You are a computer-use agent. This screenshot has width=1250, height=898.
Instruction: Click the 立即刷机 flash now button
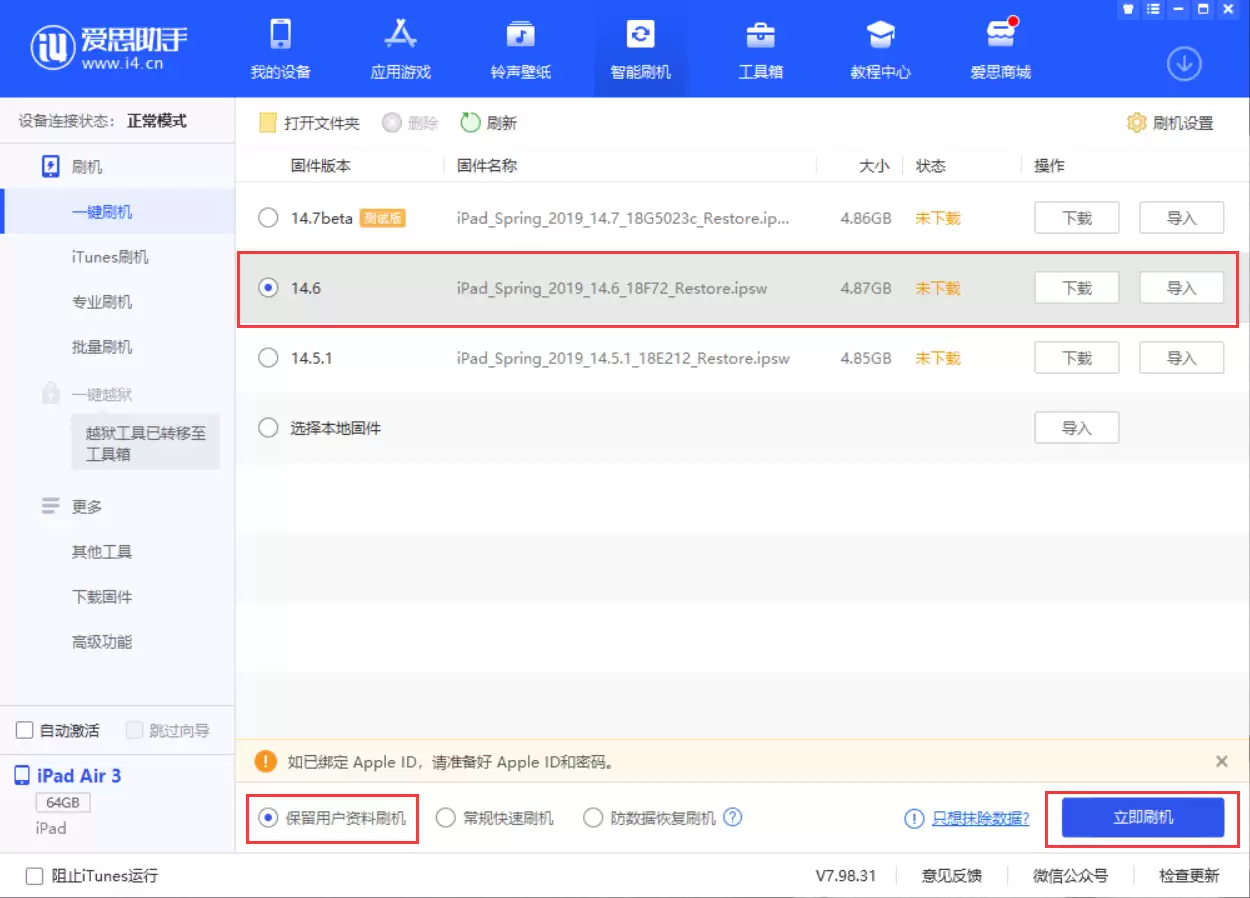(1143, 818)
